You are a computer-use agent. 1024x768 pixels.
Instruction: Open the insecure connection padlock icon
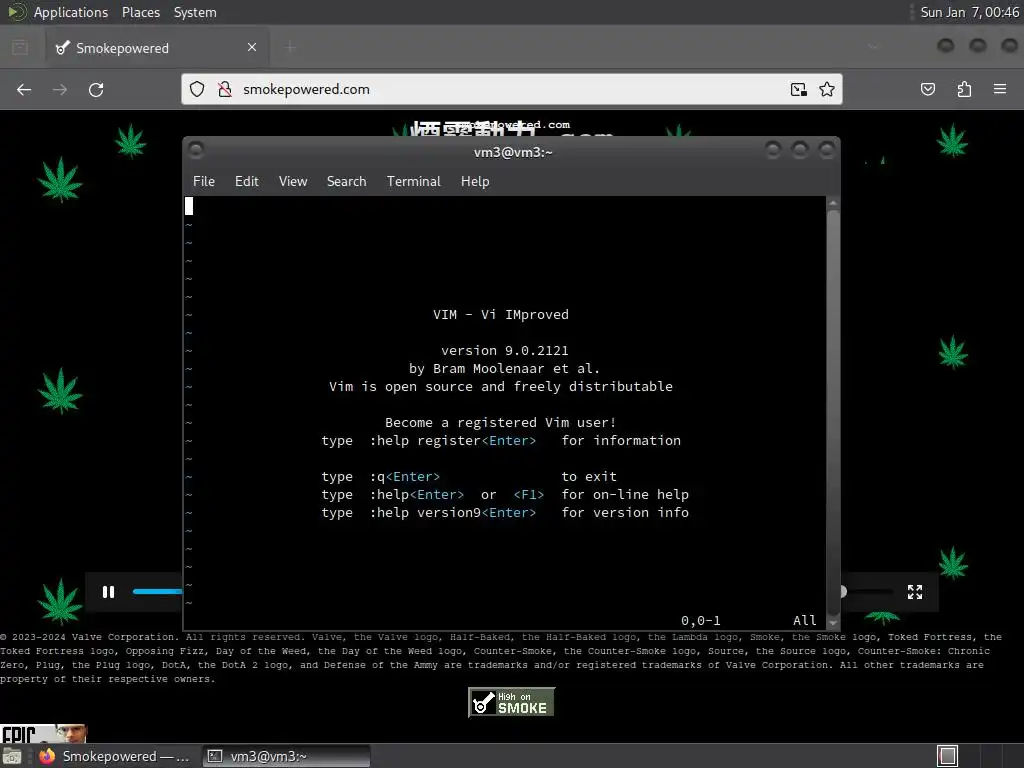coord(225,89)
